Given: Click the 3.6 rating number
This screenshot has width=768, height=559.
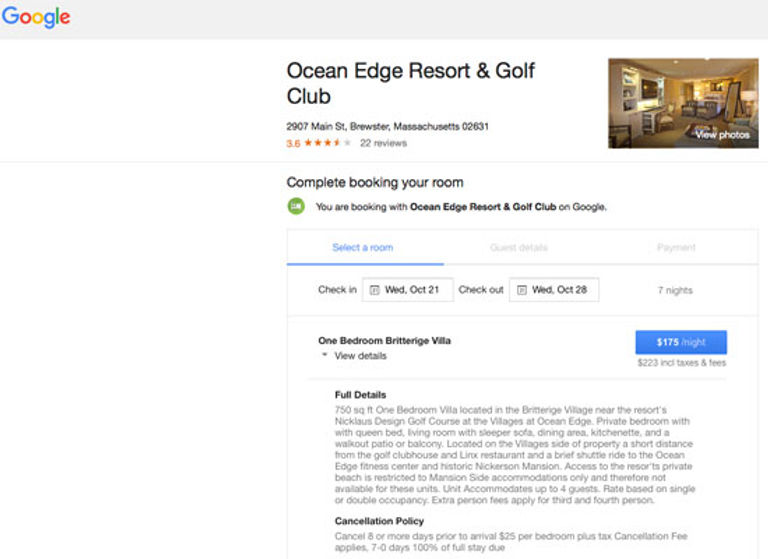Looking at the screenshot, I should click(x=293, y=144).
